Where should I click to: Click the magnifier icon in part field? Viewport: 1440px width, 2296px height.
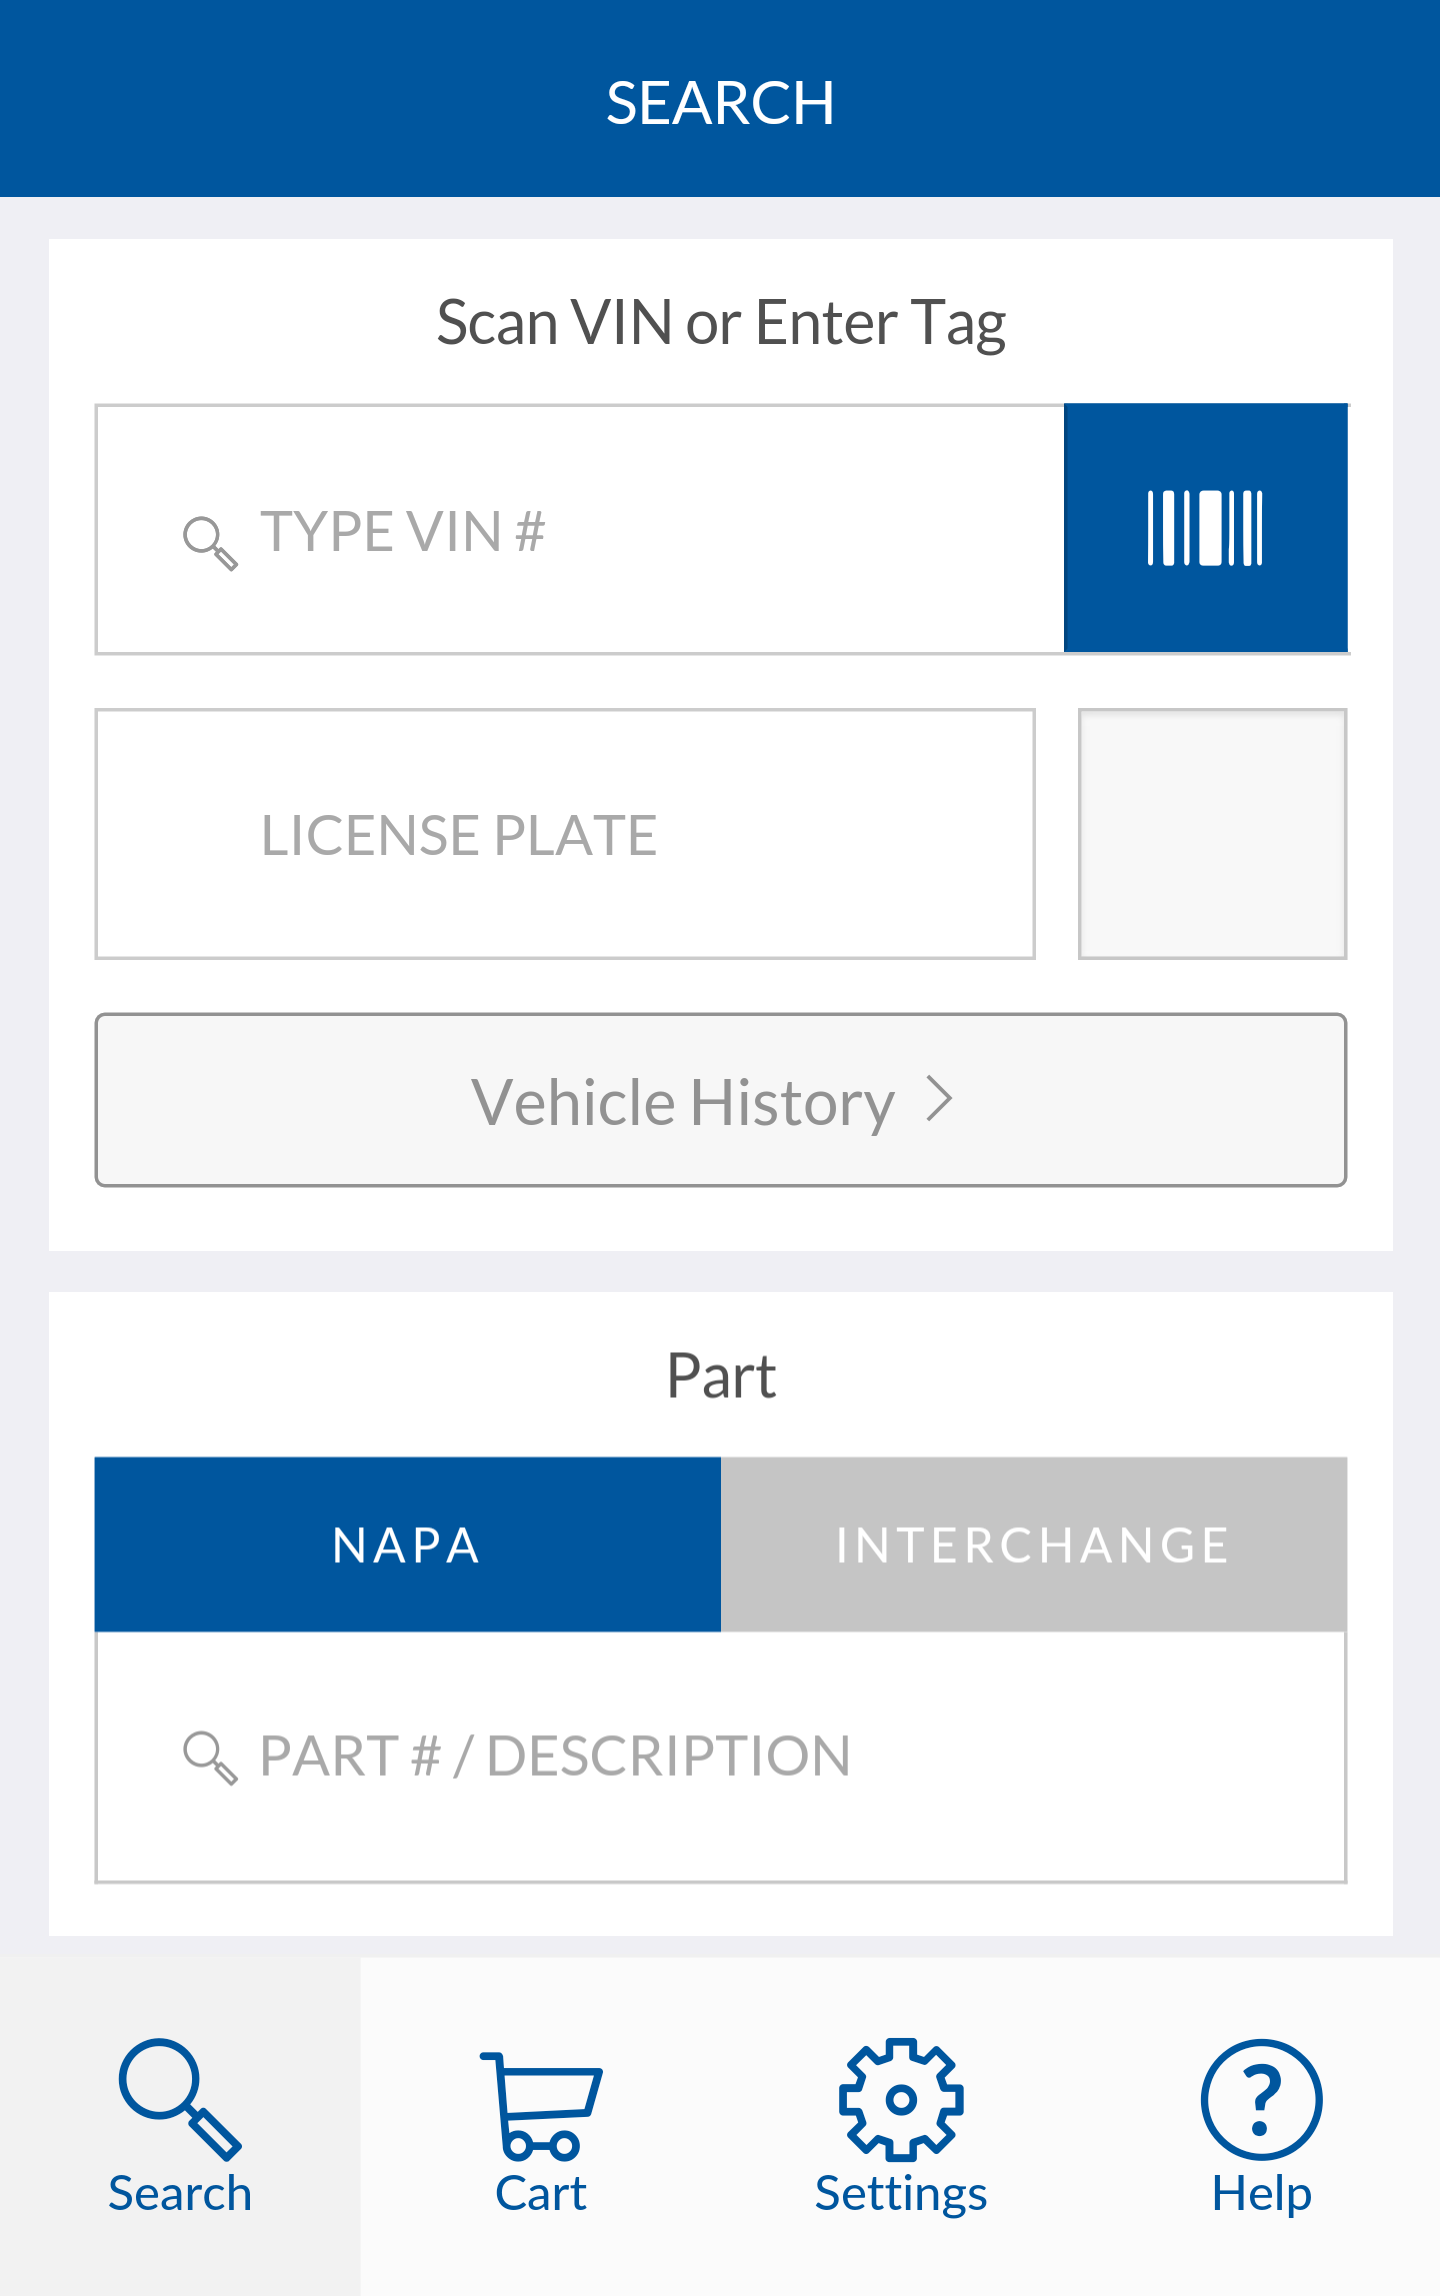pyautogui.click(x=209, y=1757)
